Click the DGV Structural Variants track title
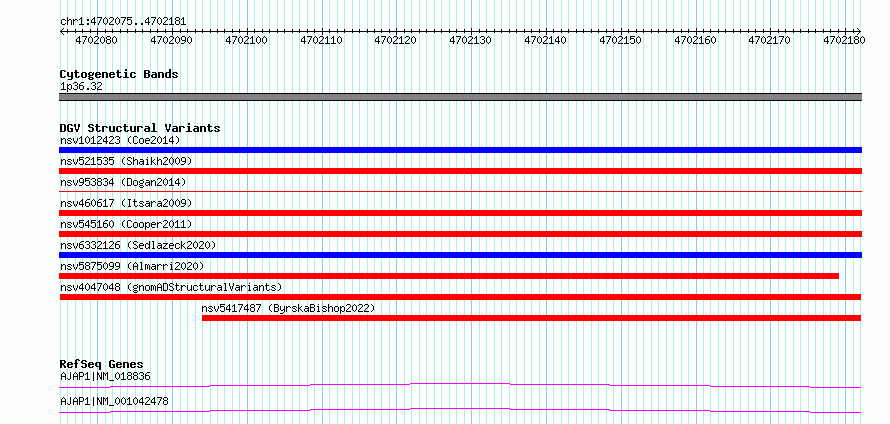This screenshot has width=890, height=424. pyautogui.click(x=140, y=128)
